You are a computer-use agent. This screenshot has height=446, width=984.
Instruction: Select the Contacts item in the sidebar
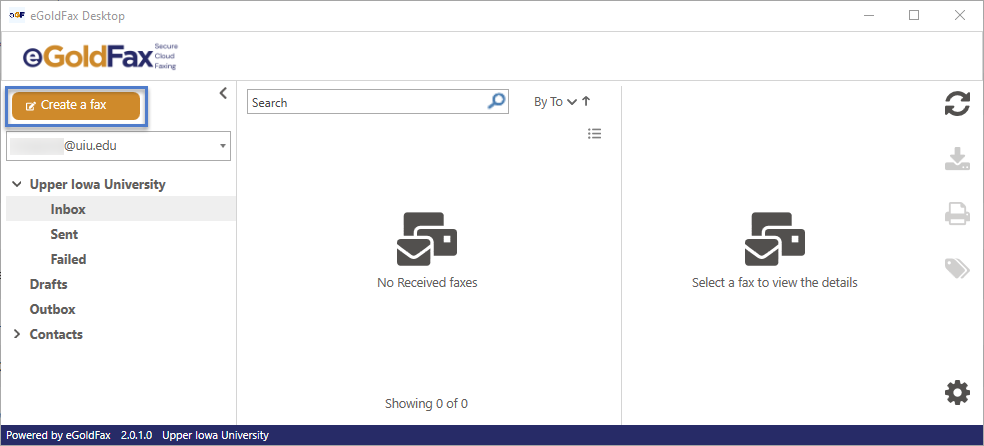click(x=56, y=334)
